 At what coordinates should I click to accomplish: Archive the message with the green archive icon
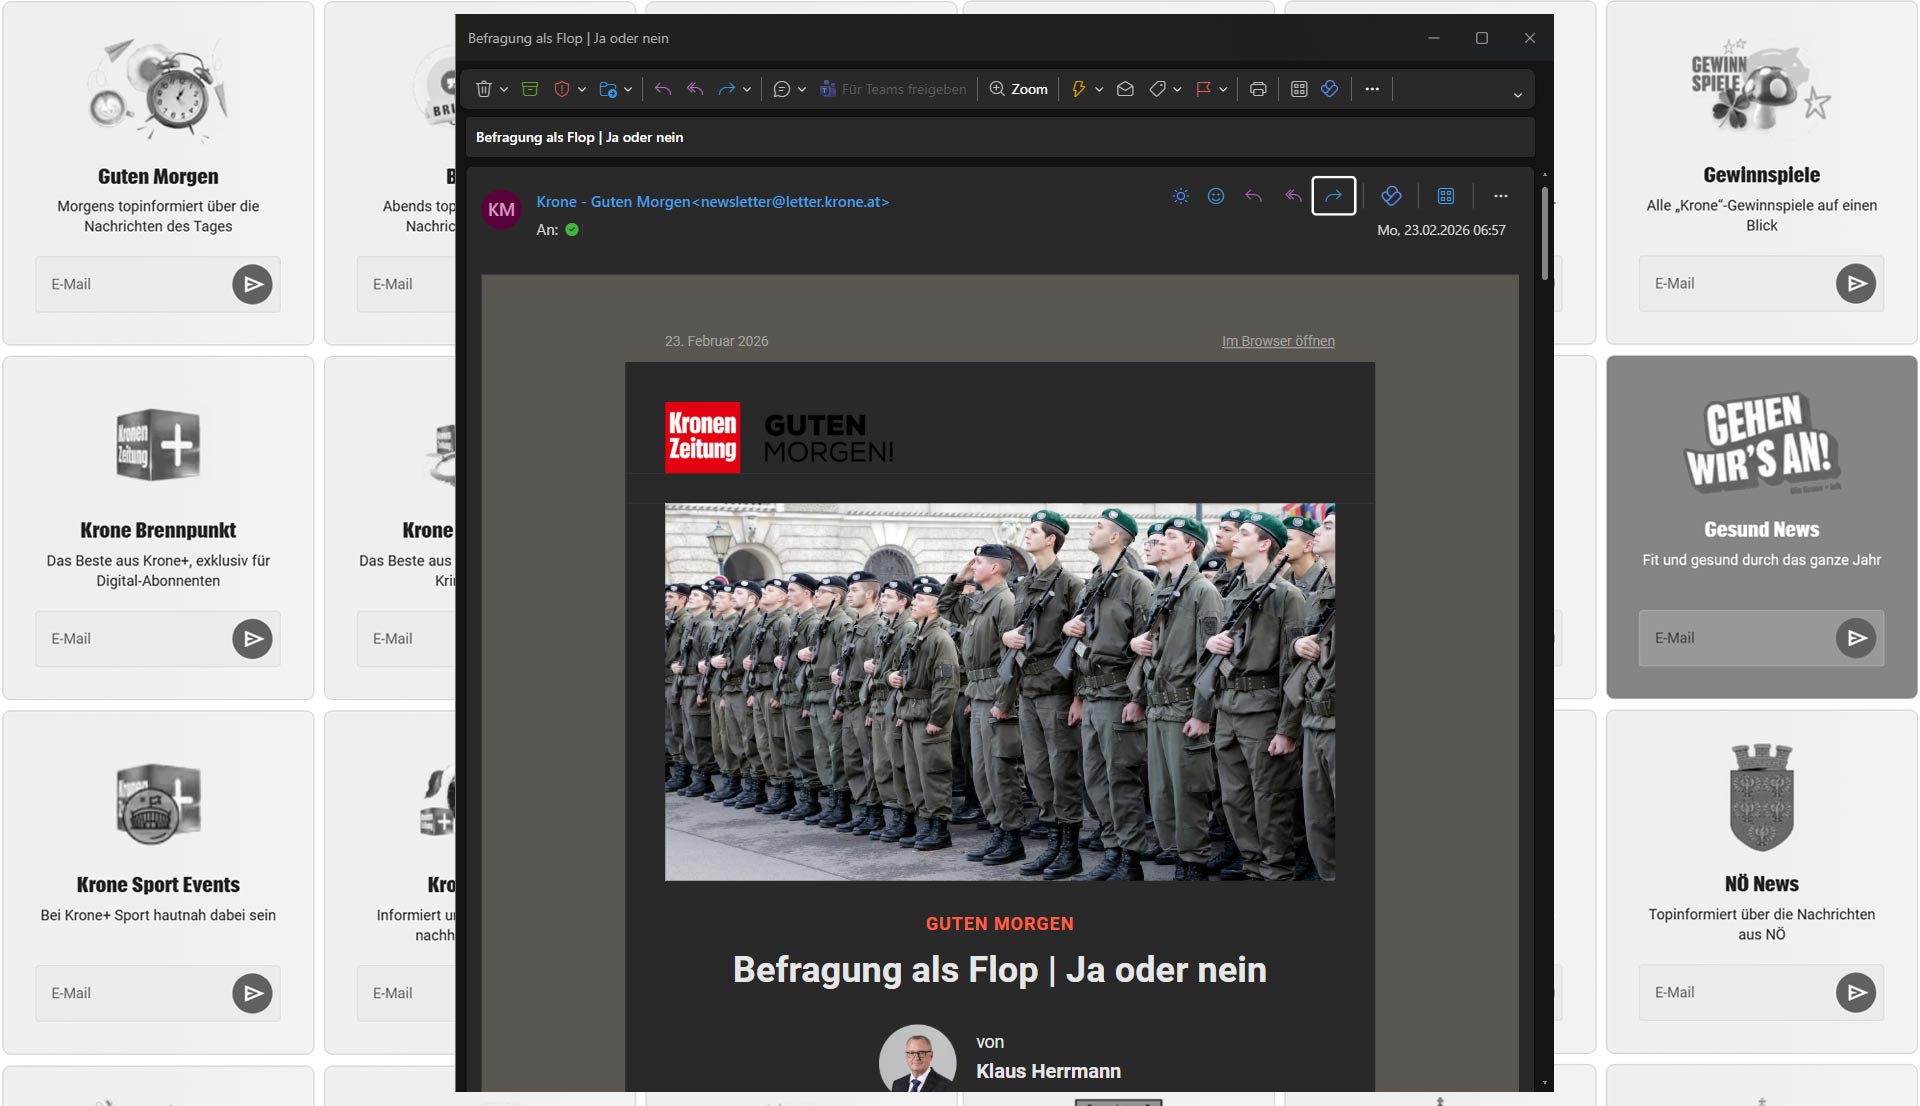coord(530,89)
